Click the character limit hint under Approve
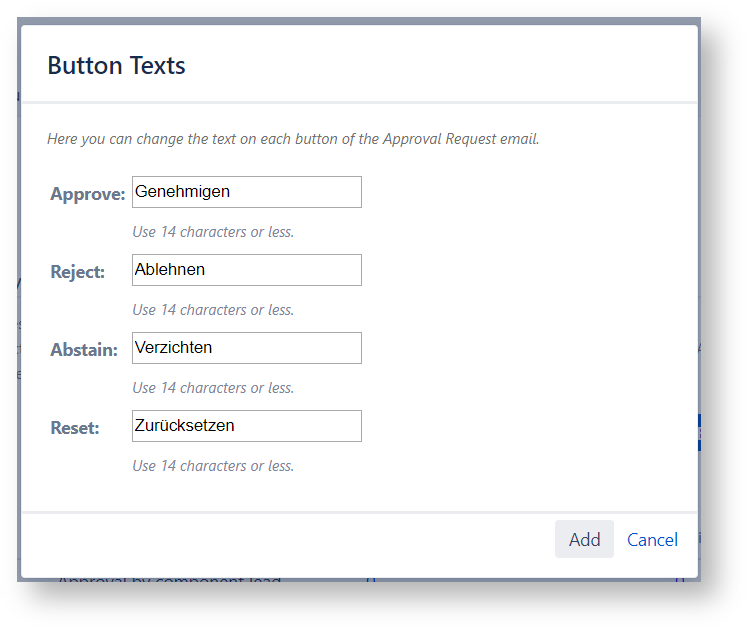Viewport: 749px width, 630px height. [213, 232]
